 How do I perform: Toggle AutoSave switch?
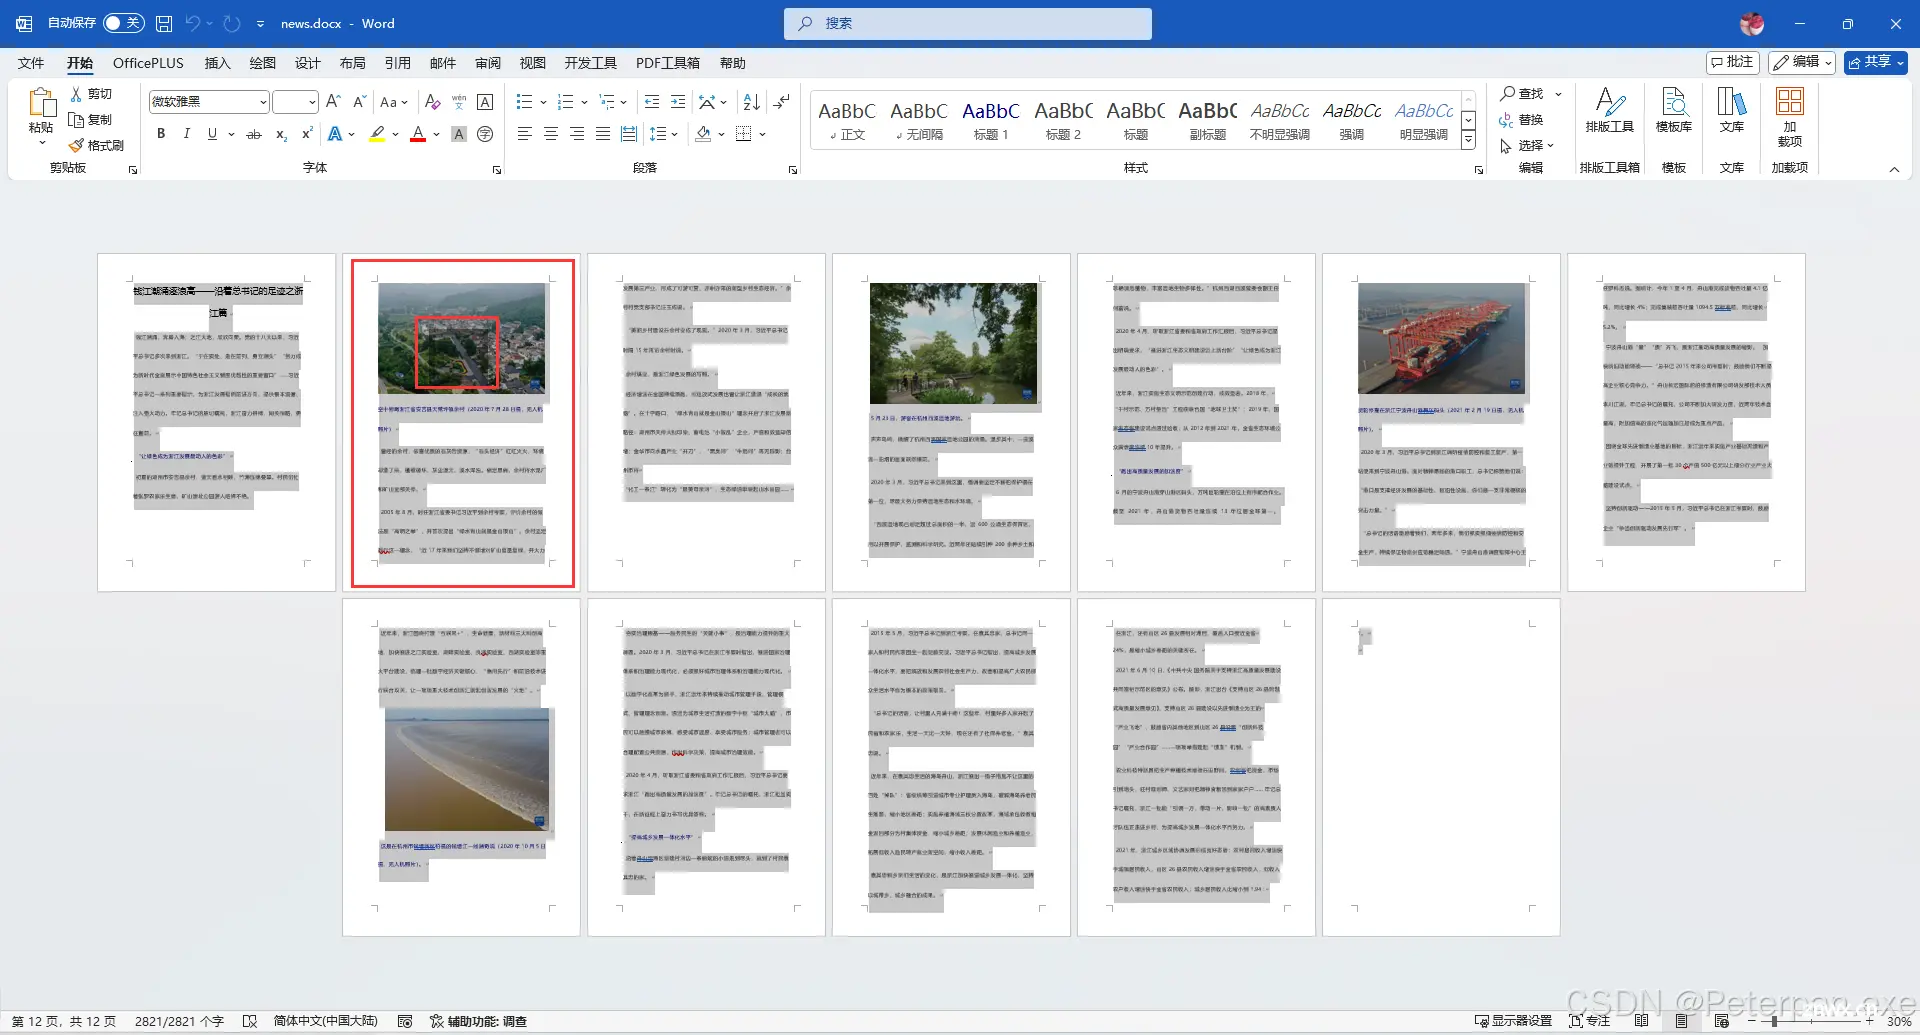coord(124,23)
